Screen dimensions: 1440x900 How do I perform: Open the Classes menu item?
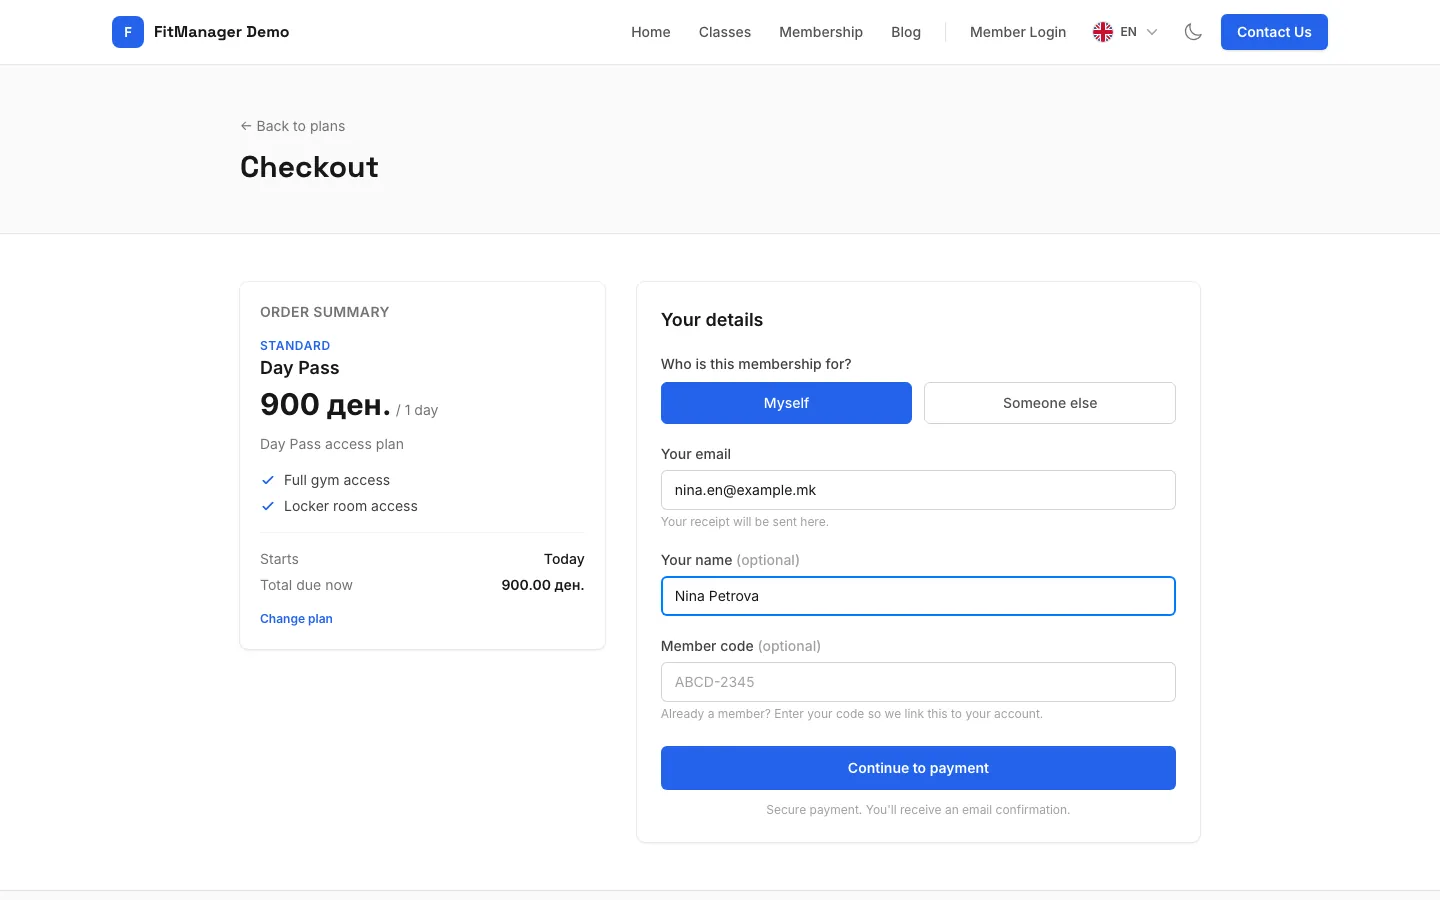click(725, 32)
